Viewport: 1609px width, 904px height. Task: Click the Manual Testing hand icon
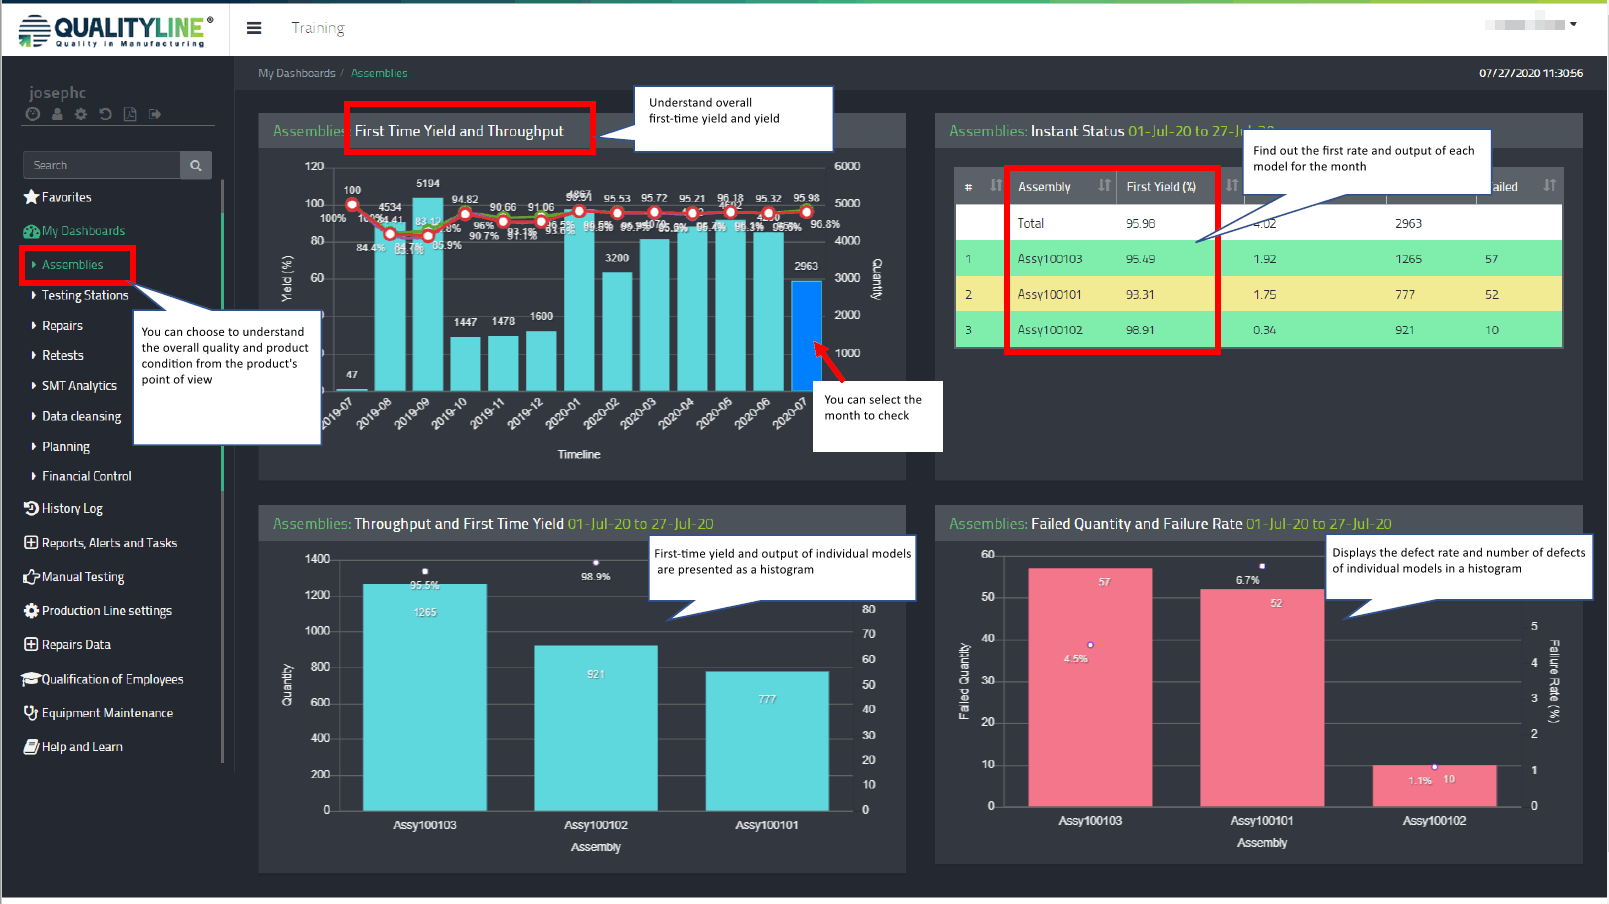31,577
